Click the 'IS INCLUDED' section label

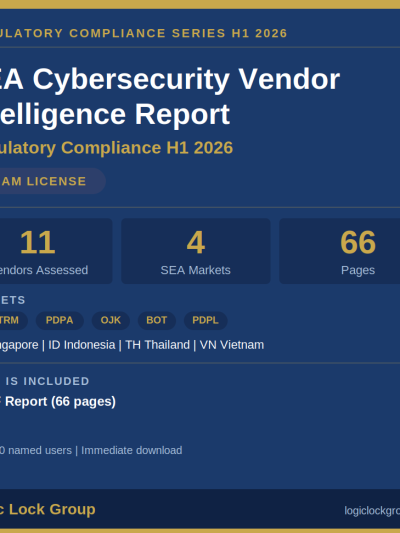pyautogui.click(x=48, y=381)
